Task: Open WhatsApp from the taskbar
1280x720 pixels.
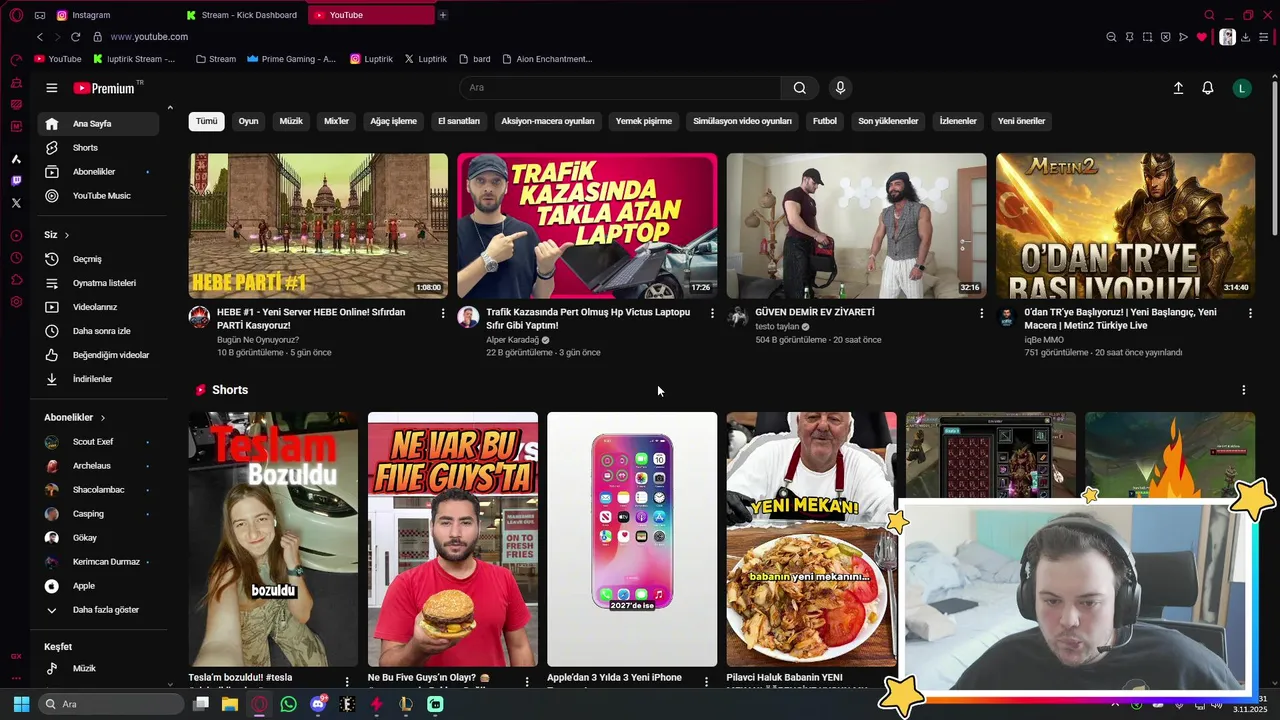Action: [x=289, y=704]
